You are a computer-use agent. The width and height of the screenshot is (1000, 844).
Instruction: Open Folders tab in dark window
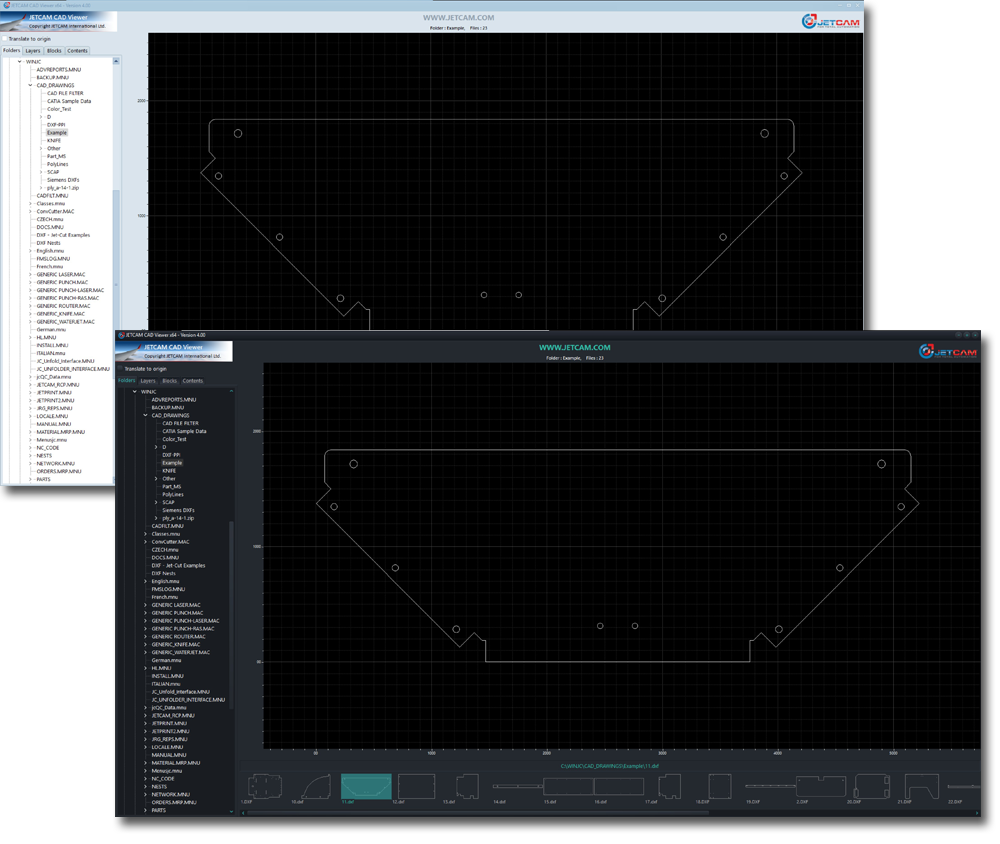[x=126, y=380]
